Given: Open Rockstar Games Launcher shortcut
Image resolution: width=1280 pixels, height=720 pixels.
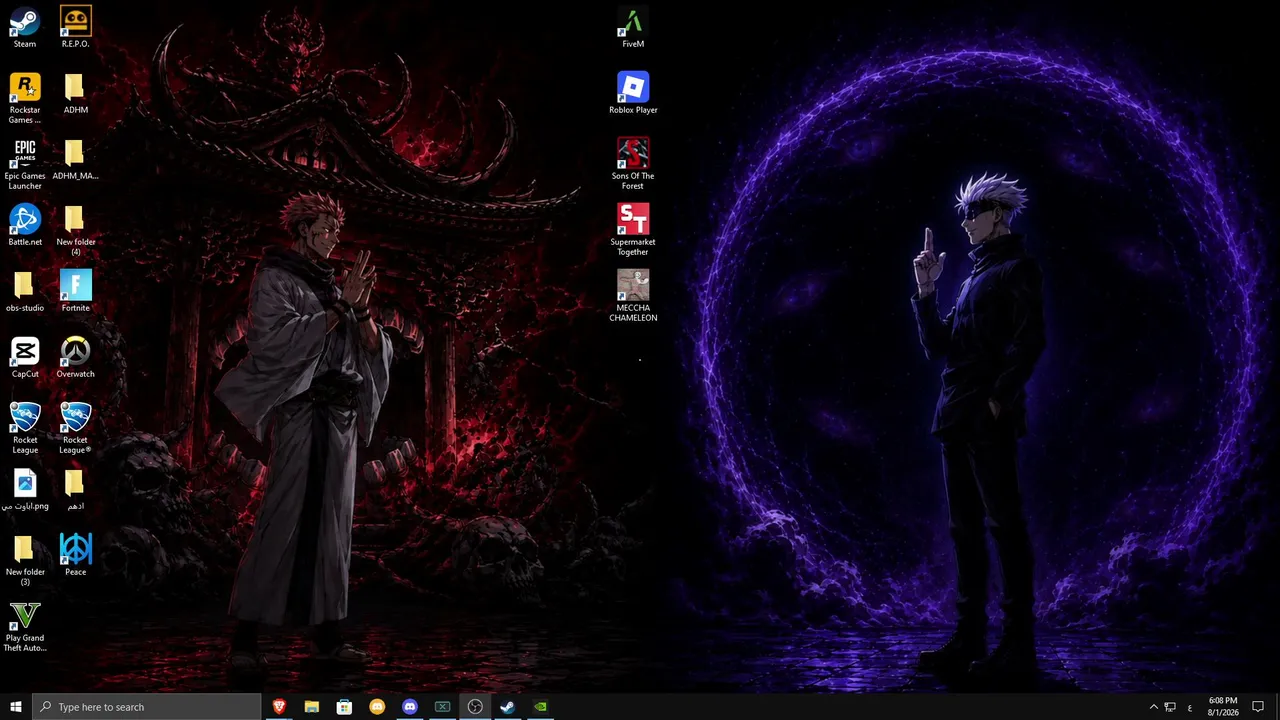Looking at the screenshot, I should 25,98.
